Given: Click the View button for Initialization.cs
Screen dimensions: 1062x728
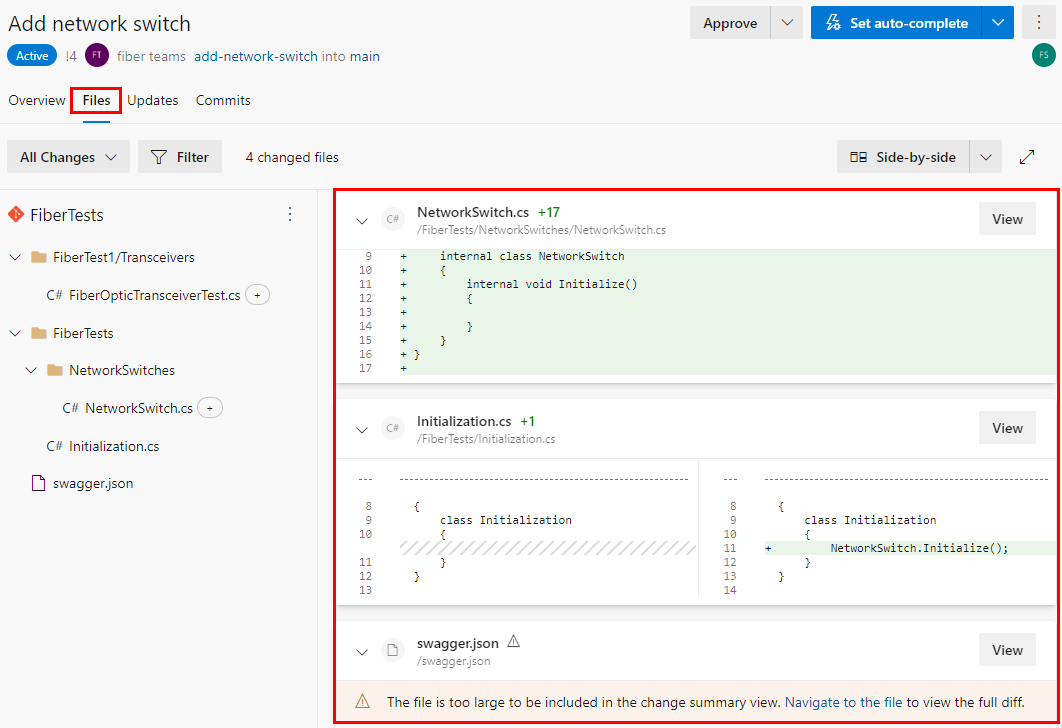Looking at the screenshot, I should pos(1006,427).
